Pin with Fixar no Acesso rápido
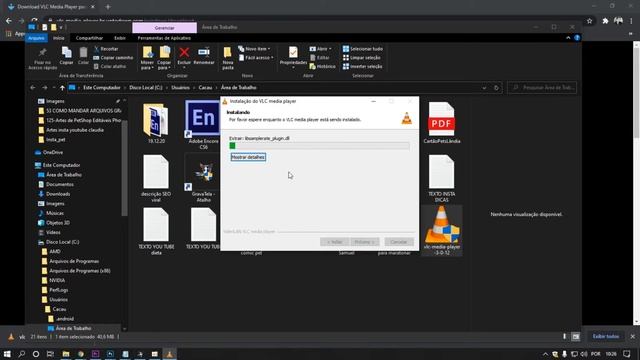Image resolution: width=640 pixels, height=360 pixels. pos(42,58)
